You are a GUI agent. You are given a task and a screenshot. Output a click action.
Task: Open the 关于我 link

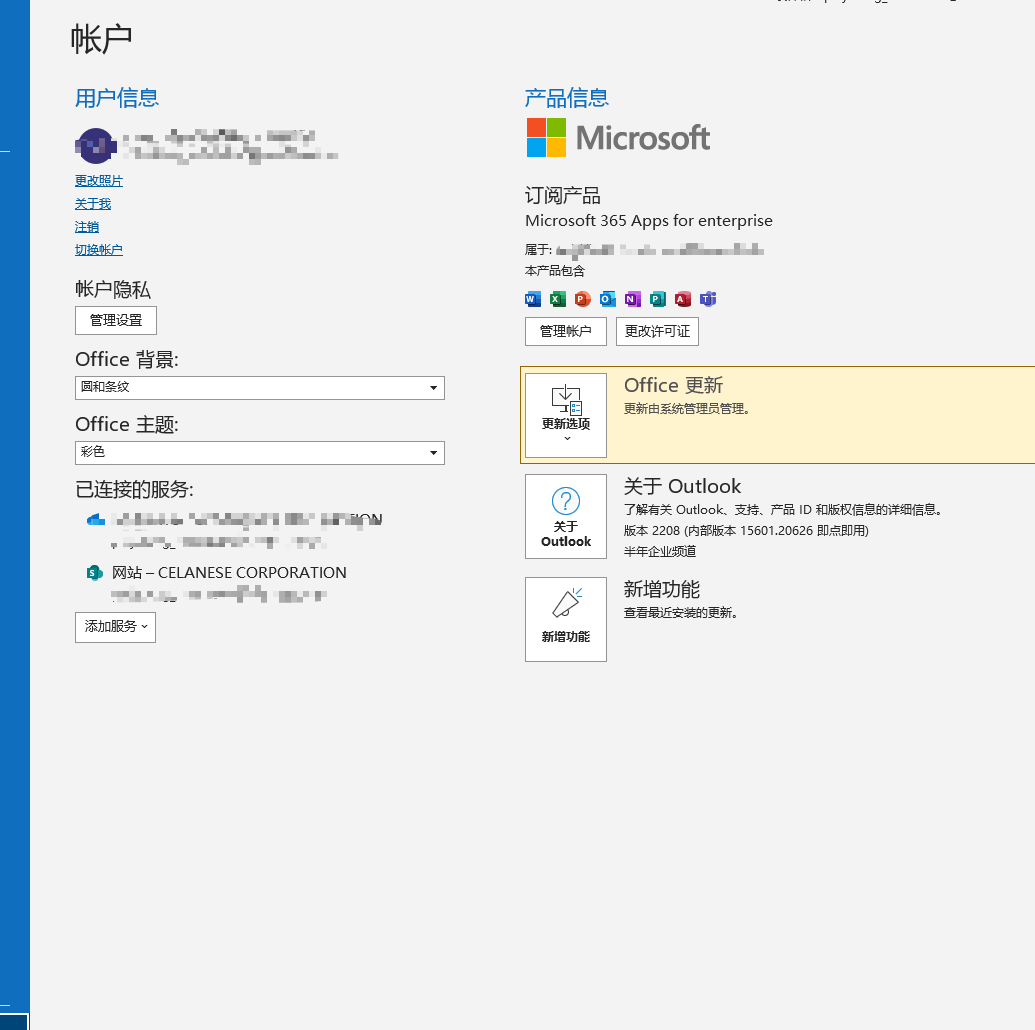click(93, 203)
